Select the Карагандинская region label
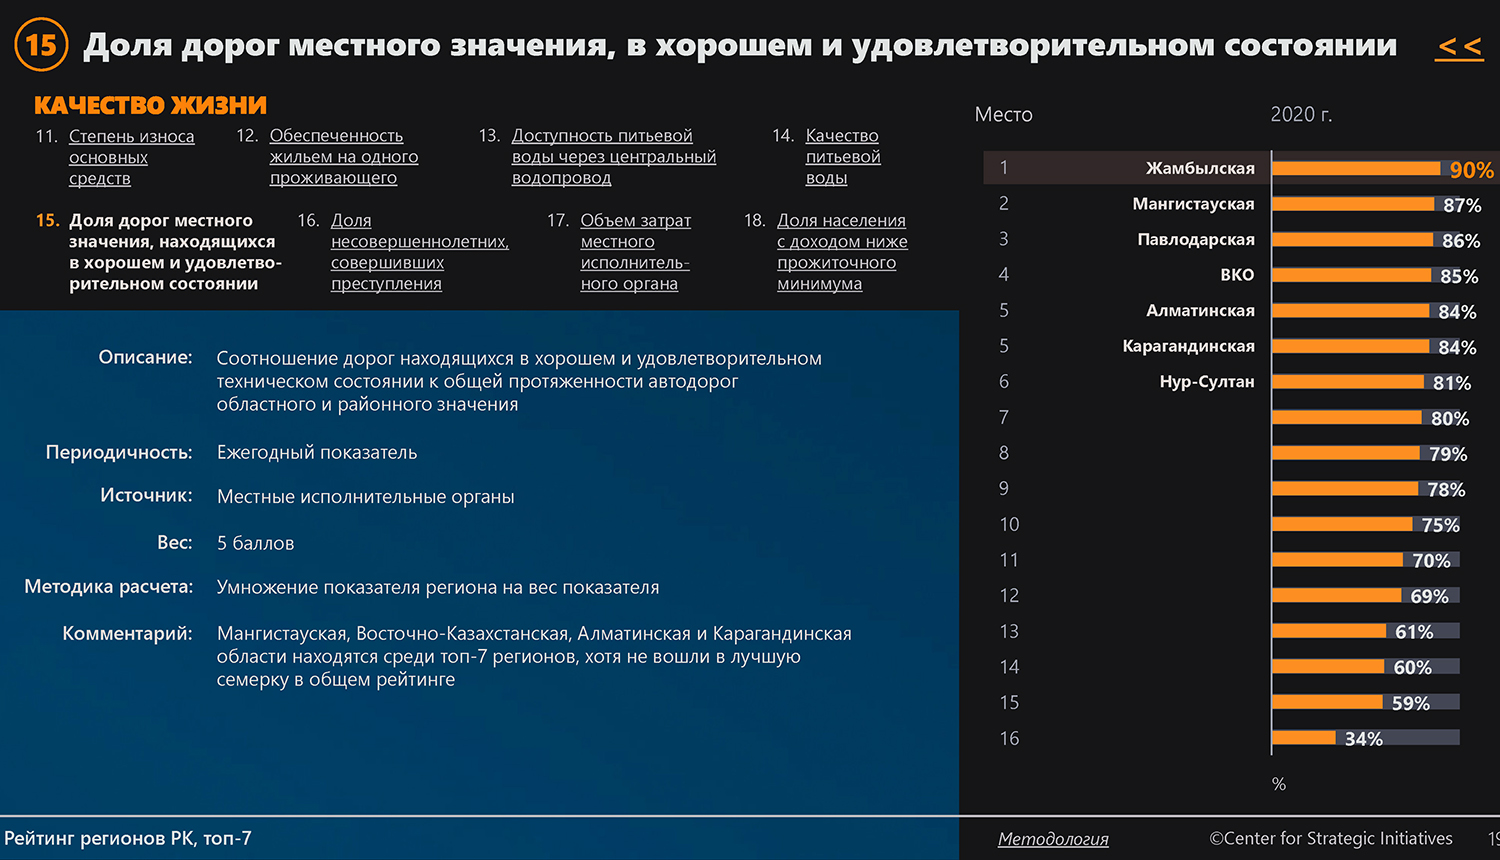This screenshot has height=860, width=1500. [1188, 346]
